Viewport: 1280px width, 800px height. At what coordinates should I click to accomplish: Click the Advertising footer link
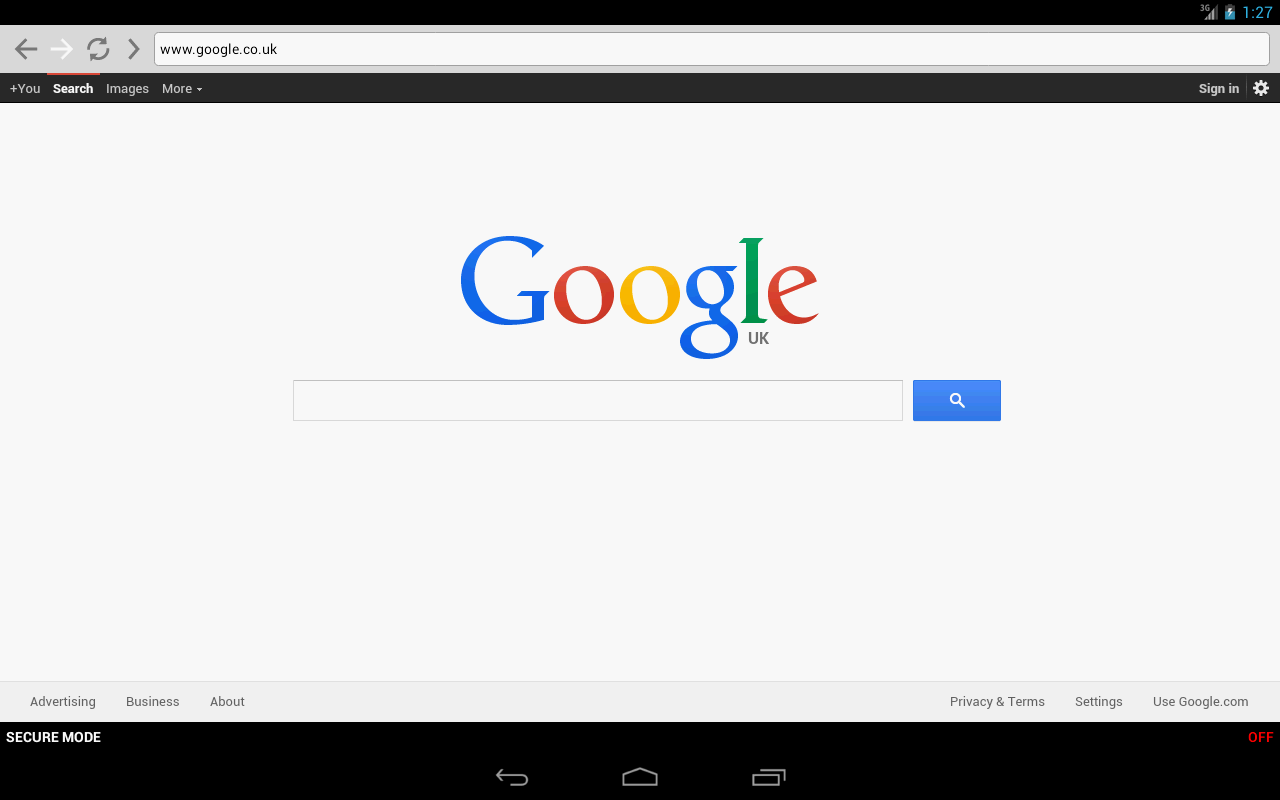pos(63,702)
